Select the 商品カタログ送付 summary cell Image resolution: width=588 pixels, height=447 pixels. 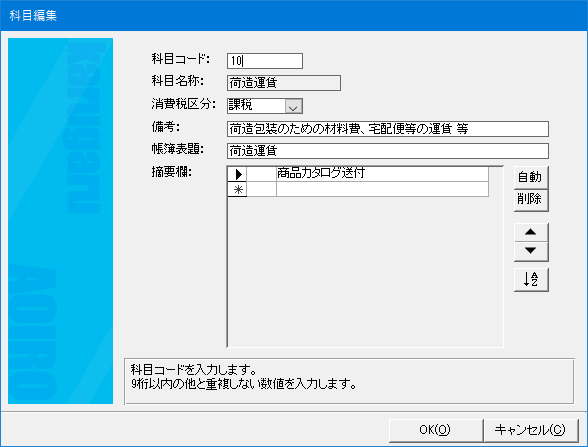pyautogui.click(x=382, y=174)
